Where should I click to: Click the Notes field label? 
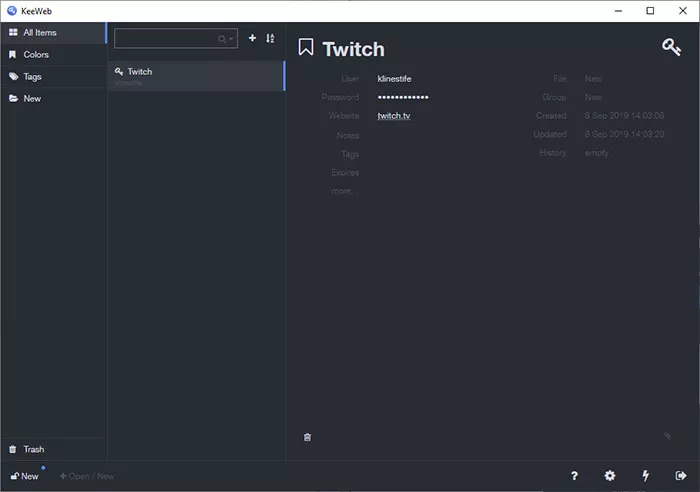(348, 135)
